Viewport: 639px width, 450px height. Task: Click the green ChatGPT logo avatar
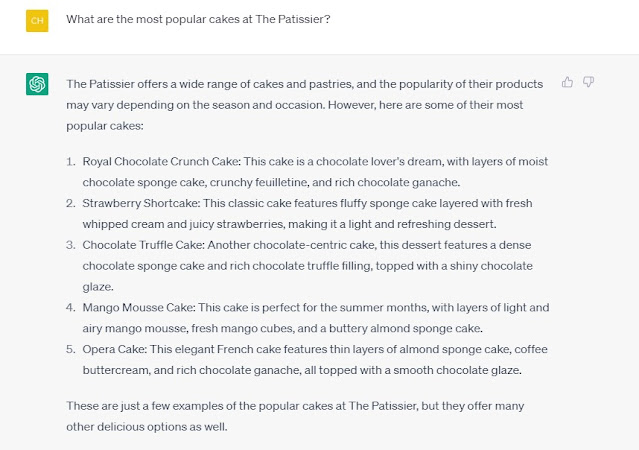[x=37, y=84]
